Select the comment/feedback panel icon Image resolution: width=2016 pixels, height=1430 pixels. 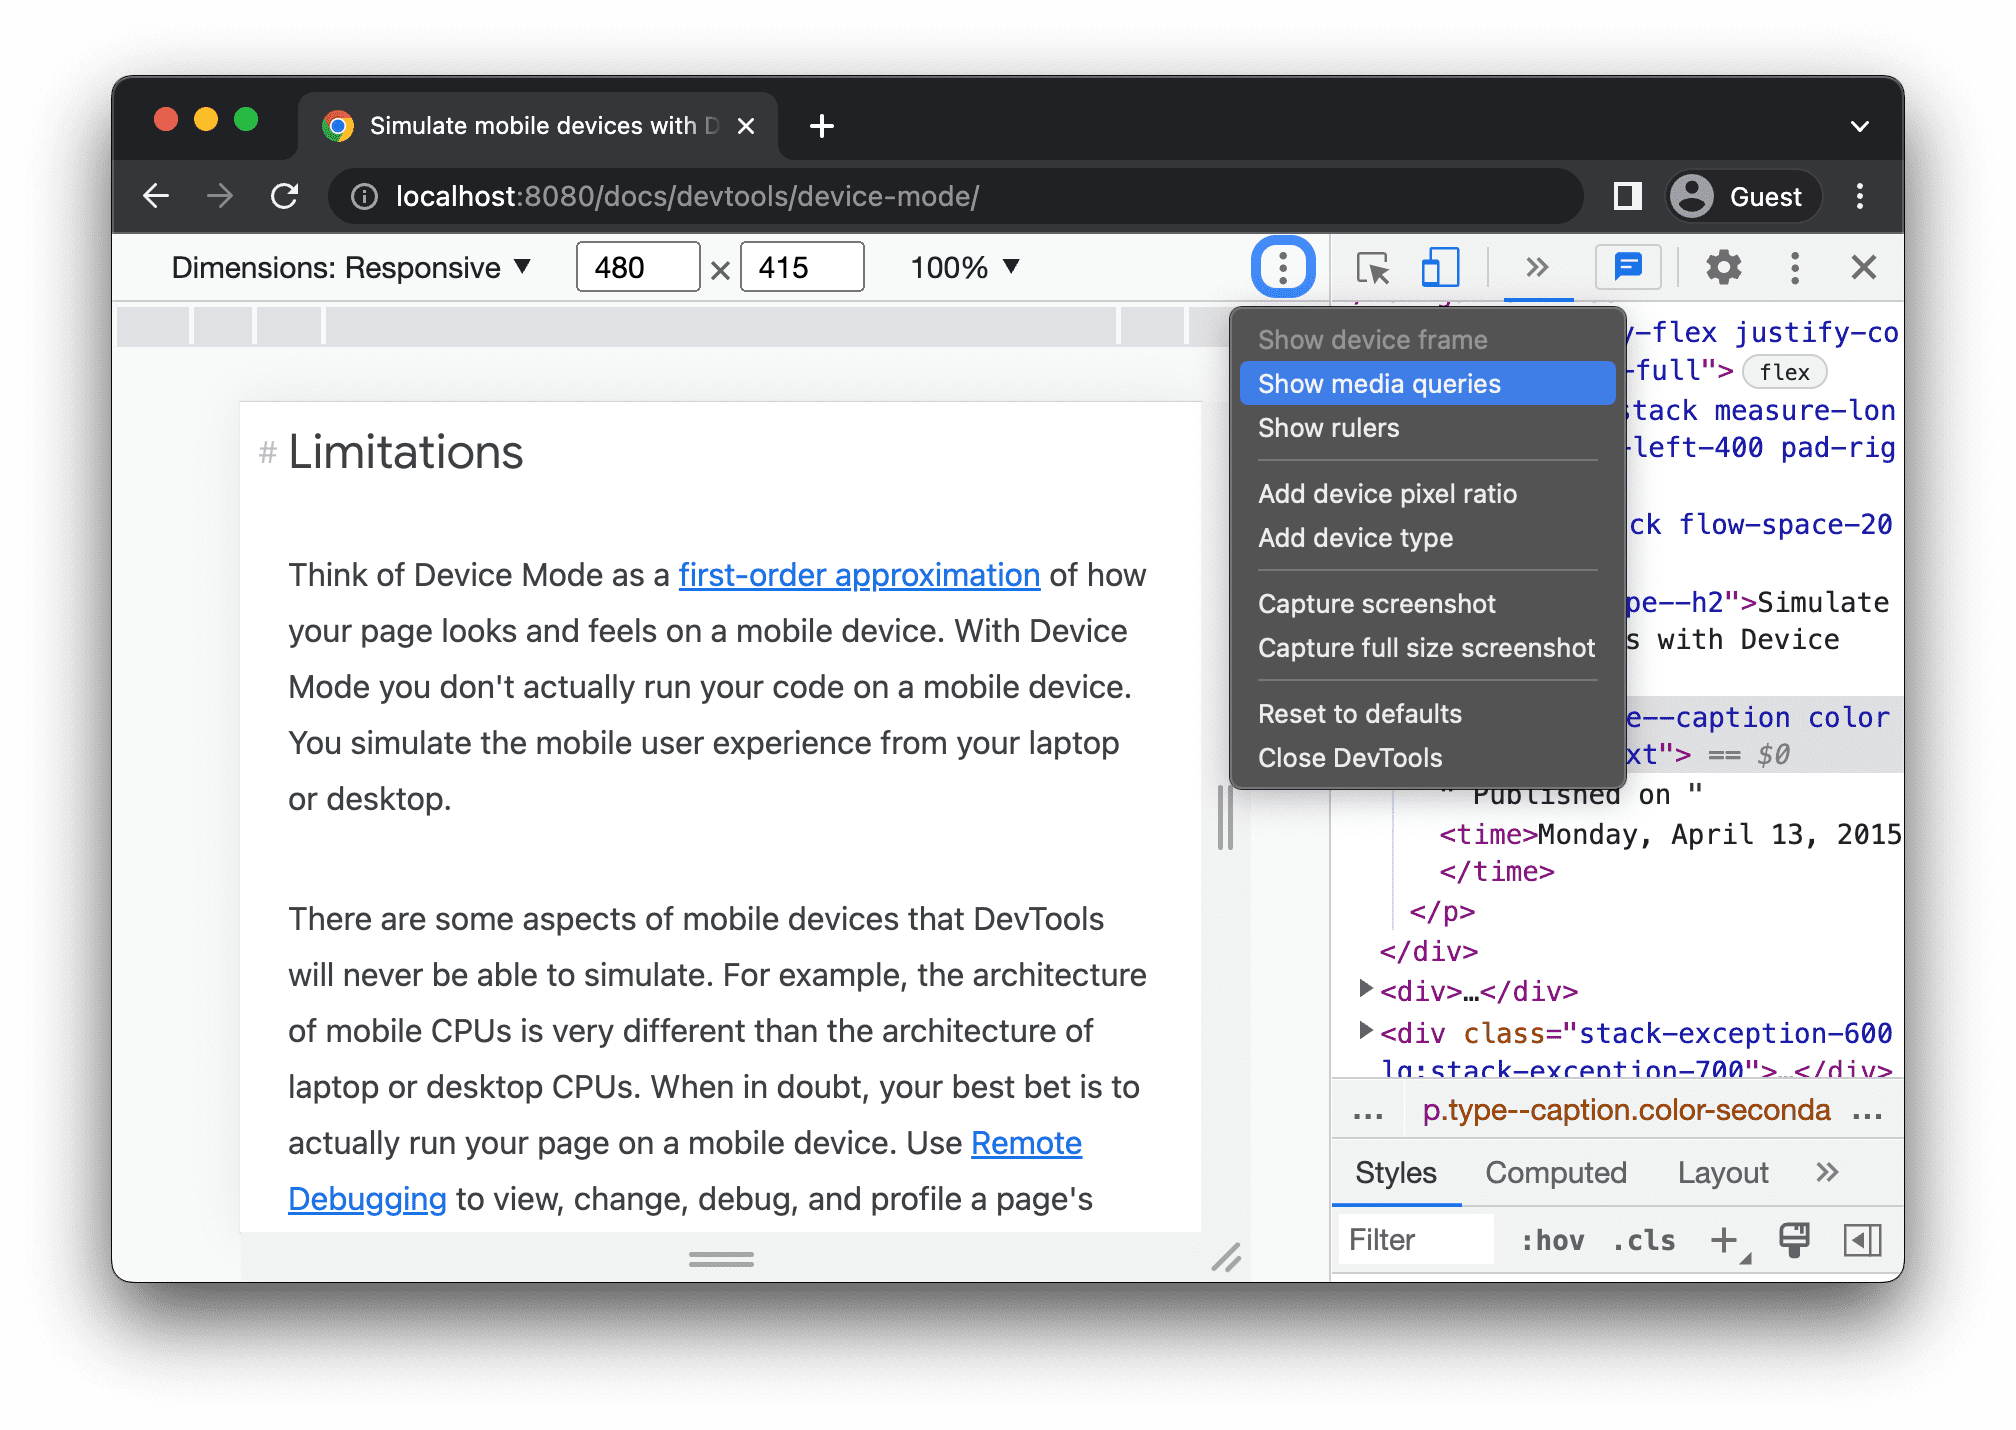coord(1629,265)
